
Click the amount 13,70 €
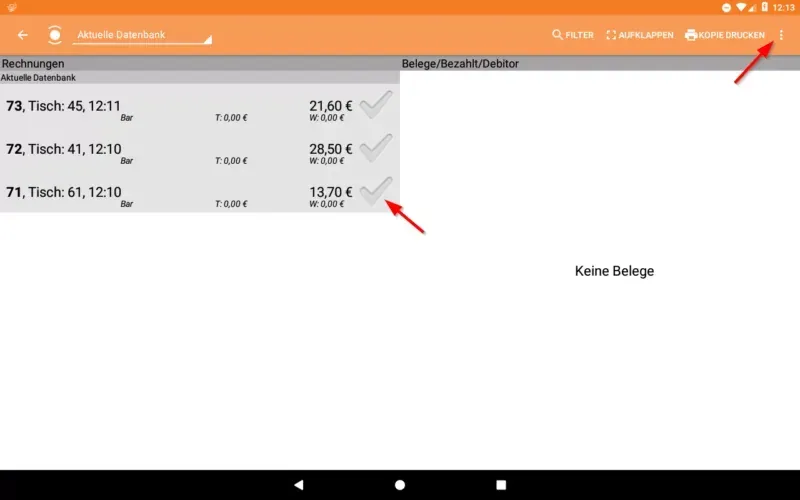(x=331, y=192)
